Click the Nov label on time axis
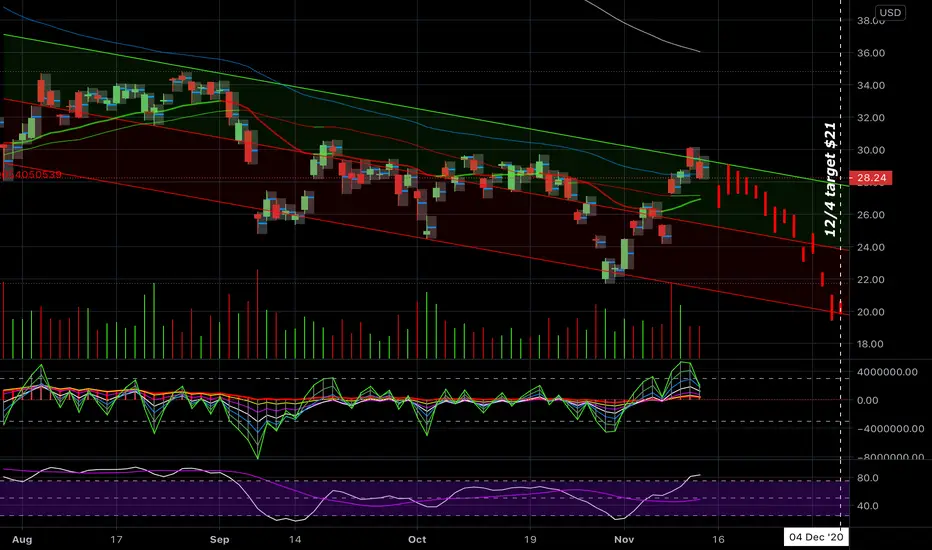932x550 pixels. pos(624,539)
